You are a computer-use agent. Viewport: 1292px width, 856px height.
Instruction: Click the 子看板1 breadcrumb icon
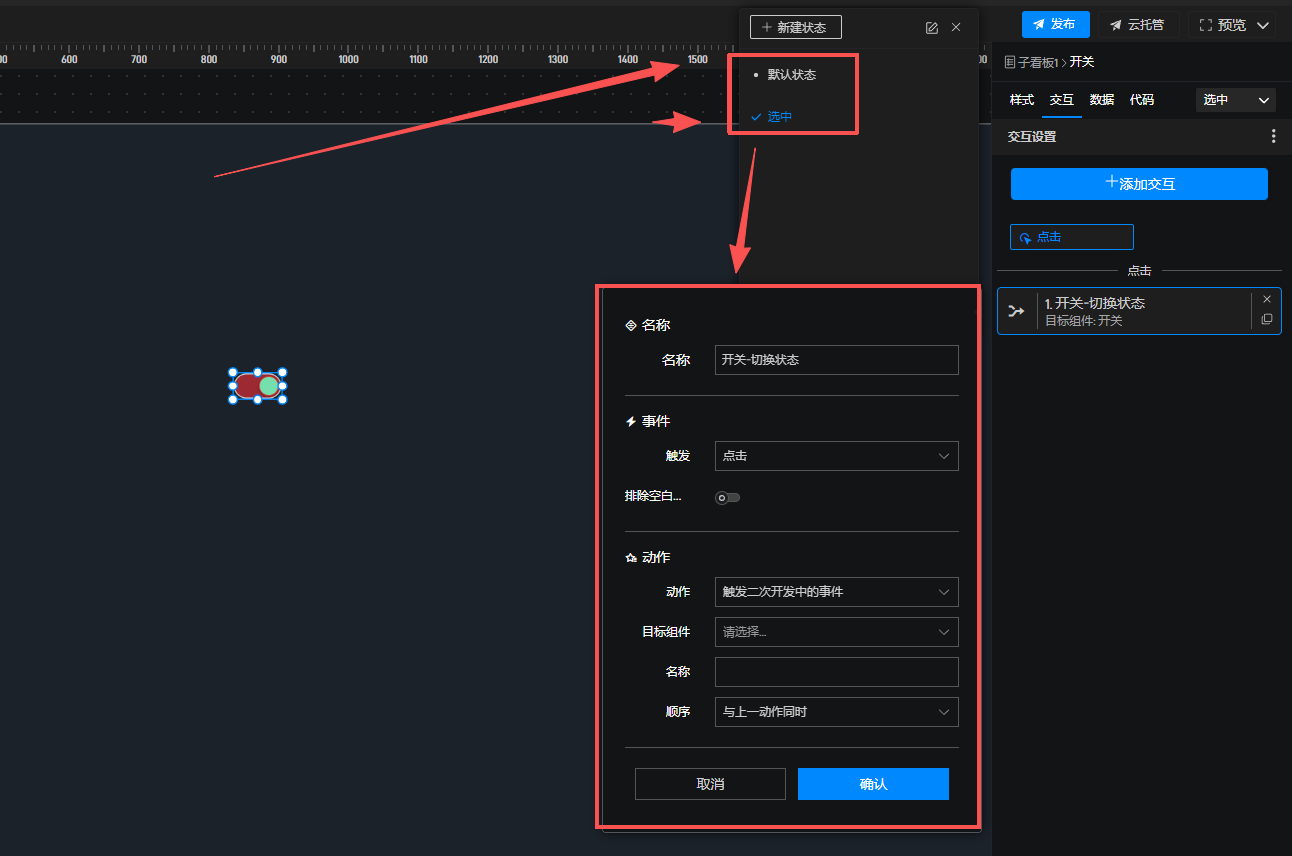click(1010, 62)
